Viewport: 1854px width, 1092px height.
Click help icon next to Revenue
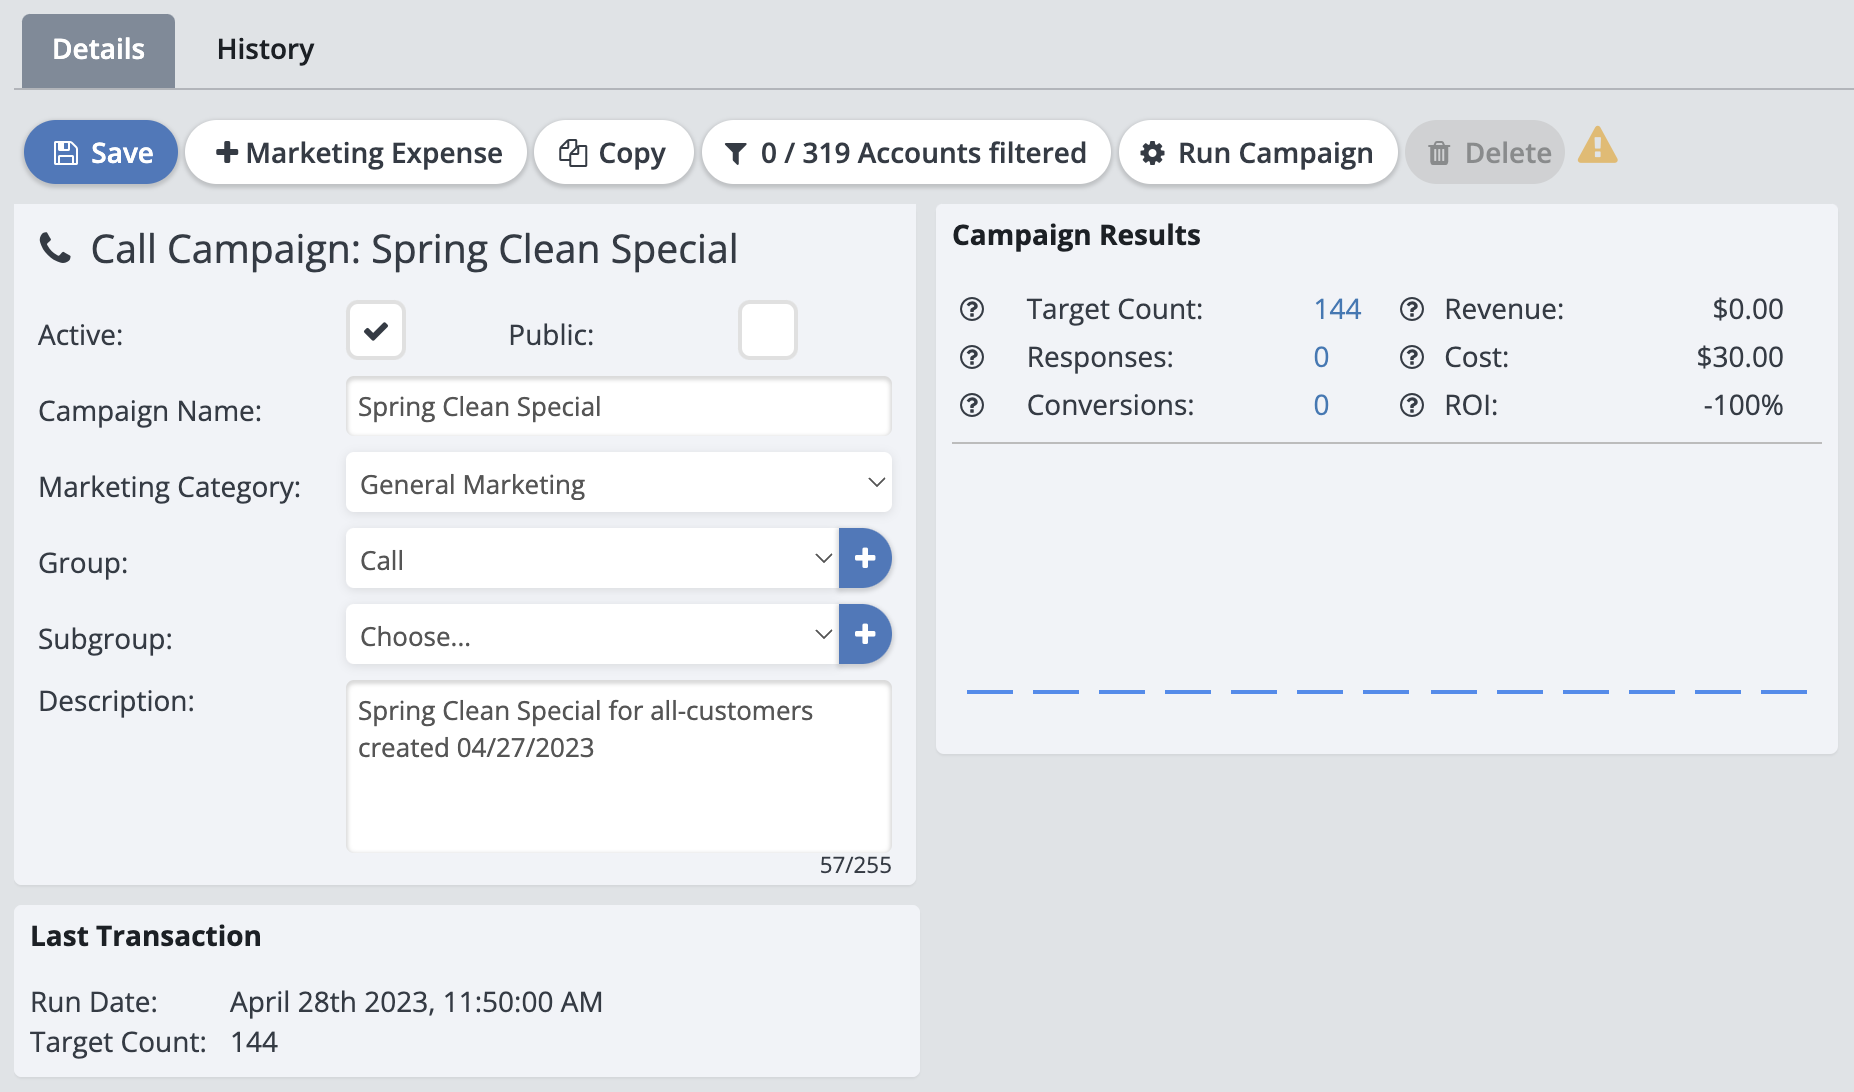[x=1411, y=310]
